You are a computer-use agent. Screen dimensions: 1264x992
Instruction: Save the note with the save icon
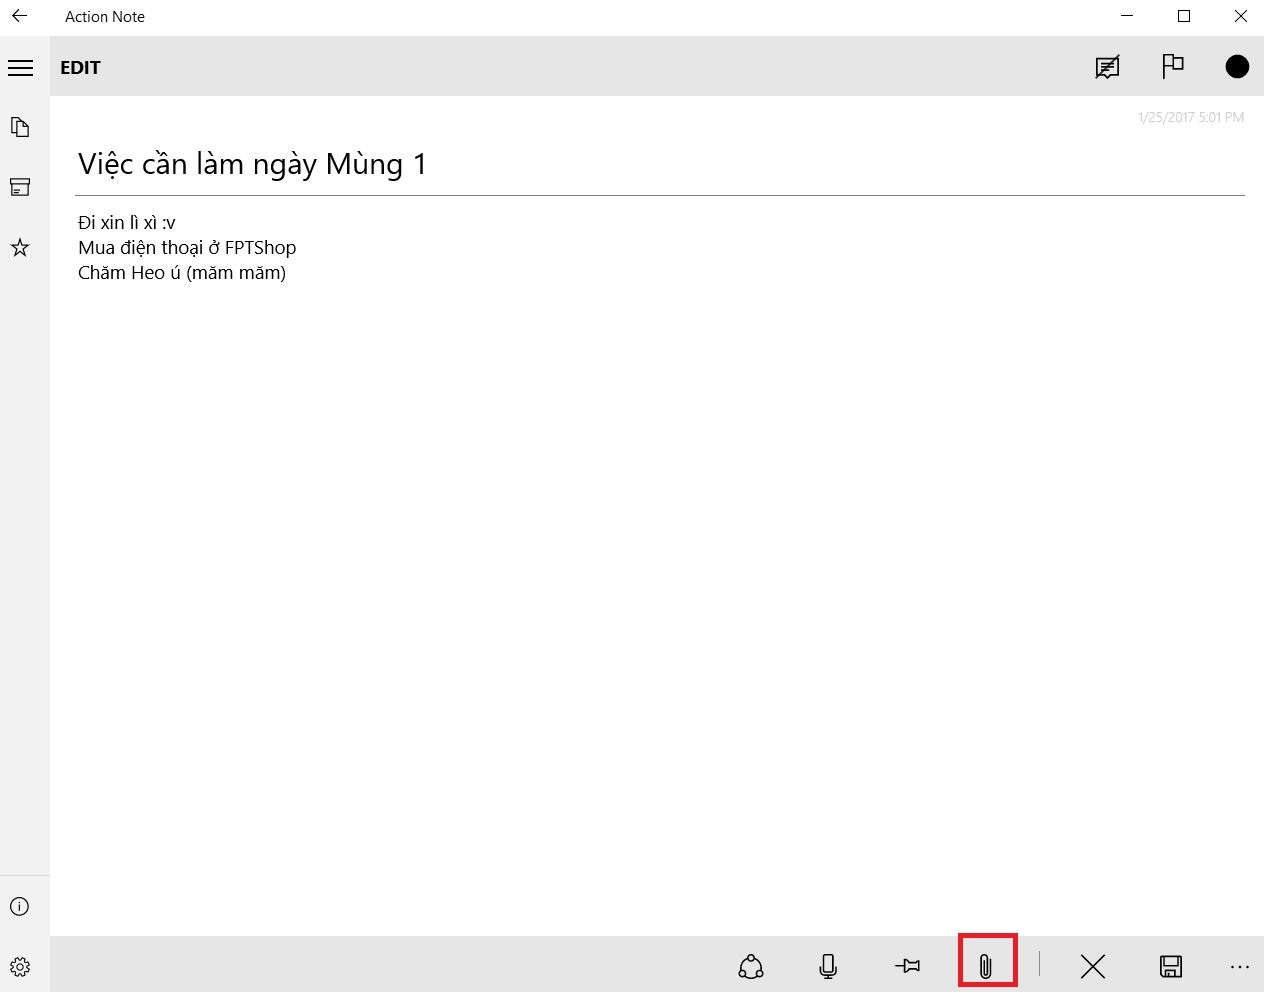pyautogui.click(x=1171, y=966)
